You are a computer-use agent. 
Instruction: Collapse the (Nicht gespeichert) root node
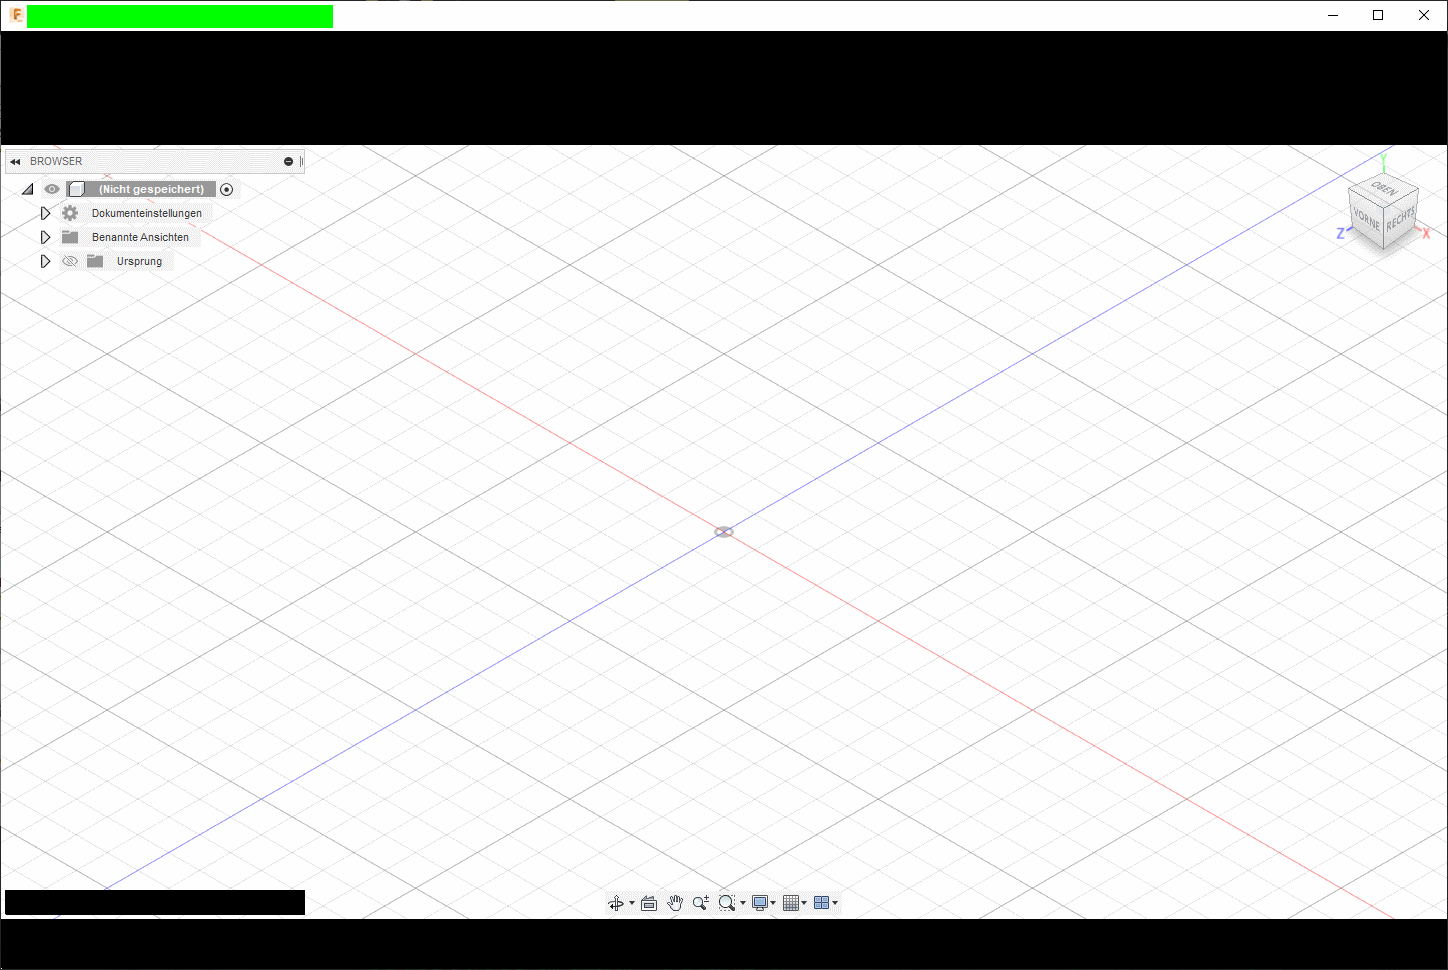click(x=28, y=189)
